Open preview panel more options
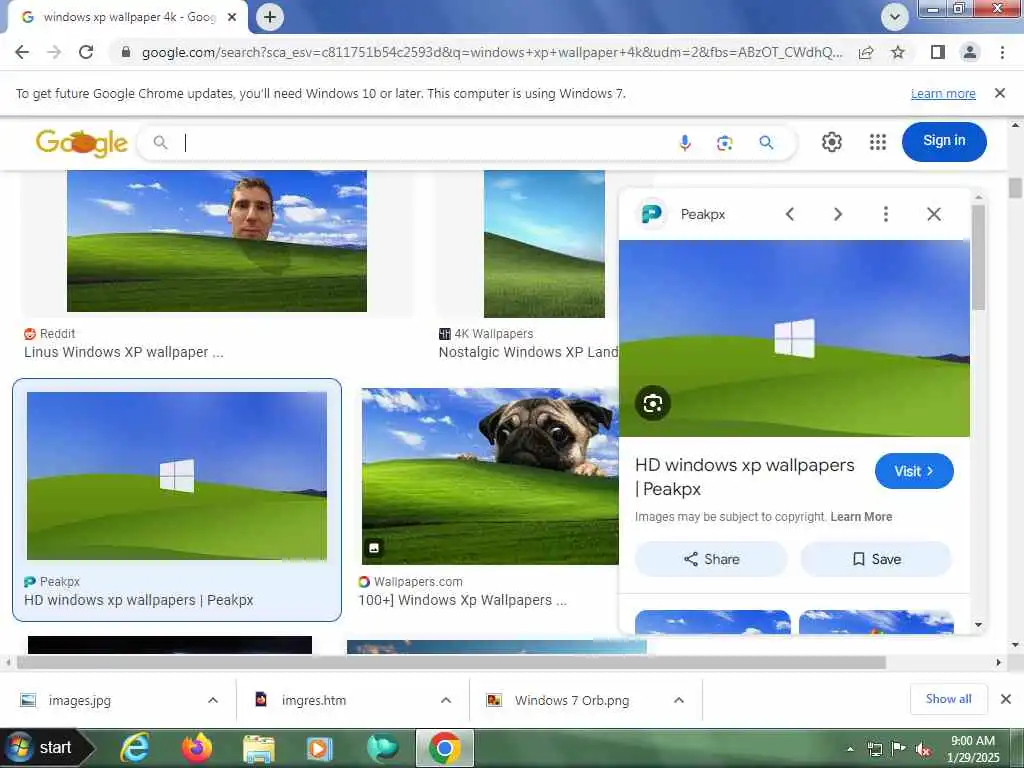This screenshot has width=1024, height=768. (886, 214)
